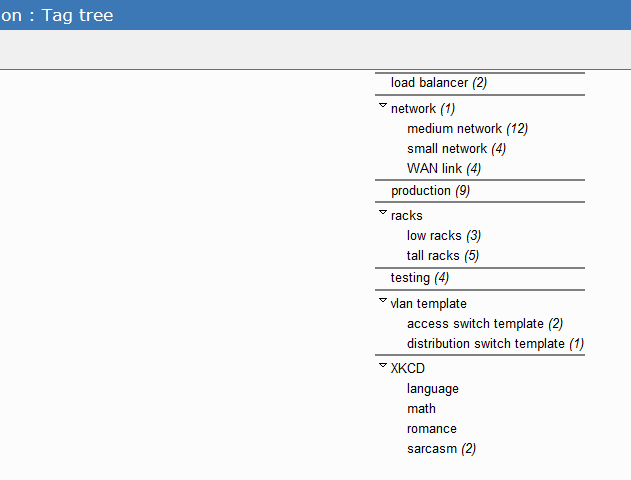Collapse the network tag node
The width and height of the screenshot is (631, 480).
pos(383,105)
